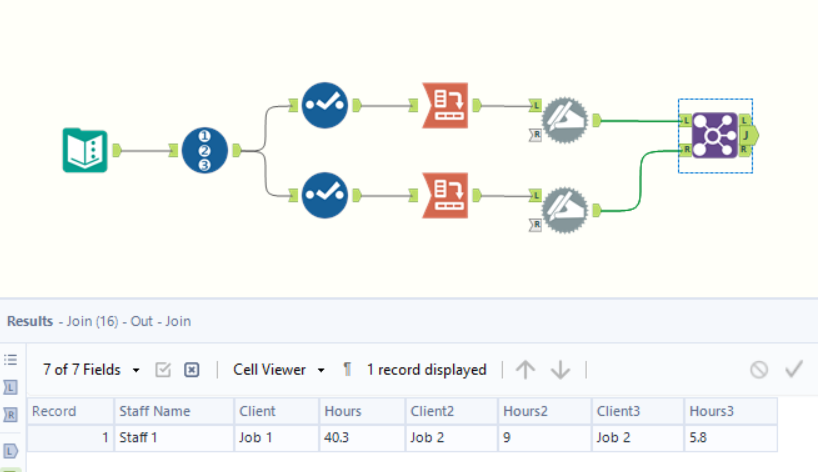The width and height of the screenshot is (818, 472).
Task: Select the upper Dynamic Rename tool
Action: pyautogui.click(x=564, y=118)
